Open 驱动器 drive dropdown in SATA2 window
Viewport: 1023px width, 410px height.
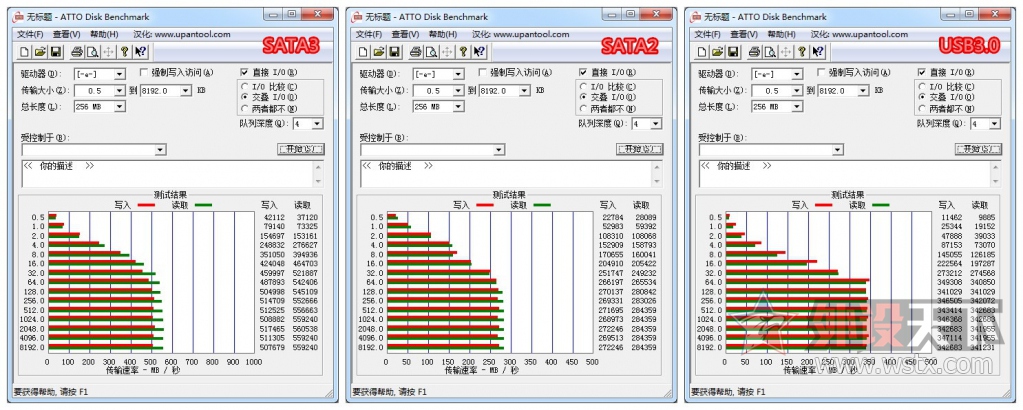point(458,74)
